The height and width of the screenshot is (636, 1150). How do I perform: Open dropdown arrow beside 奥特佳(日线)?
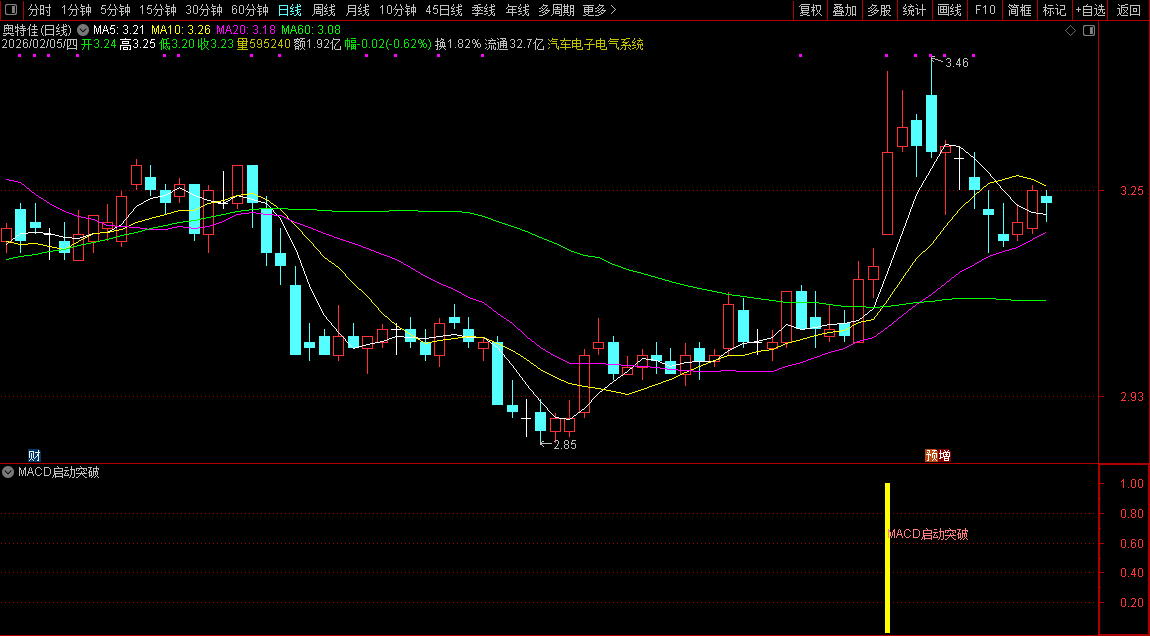pyautogui.click(x=82, y=30)
